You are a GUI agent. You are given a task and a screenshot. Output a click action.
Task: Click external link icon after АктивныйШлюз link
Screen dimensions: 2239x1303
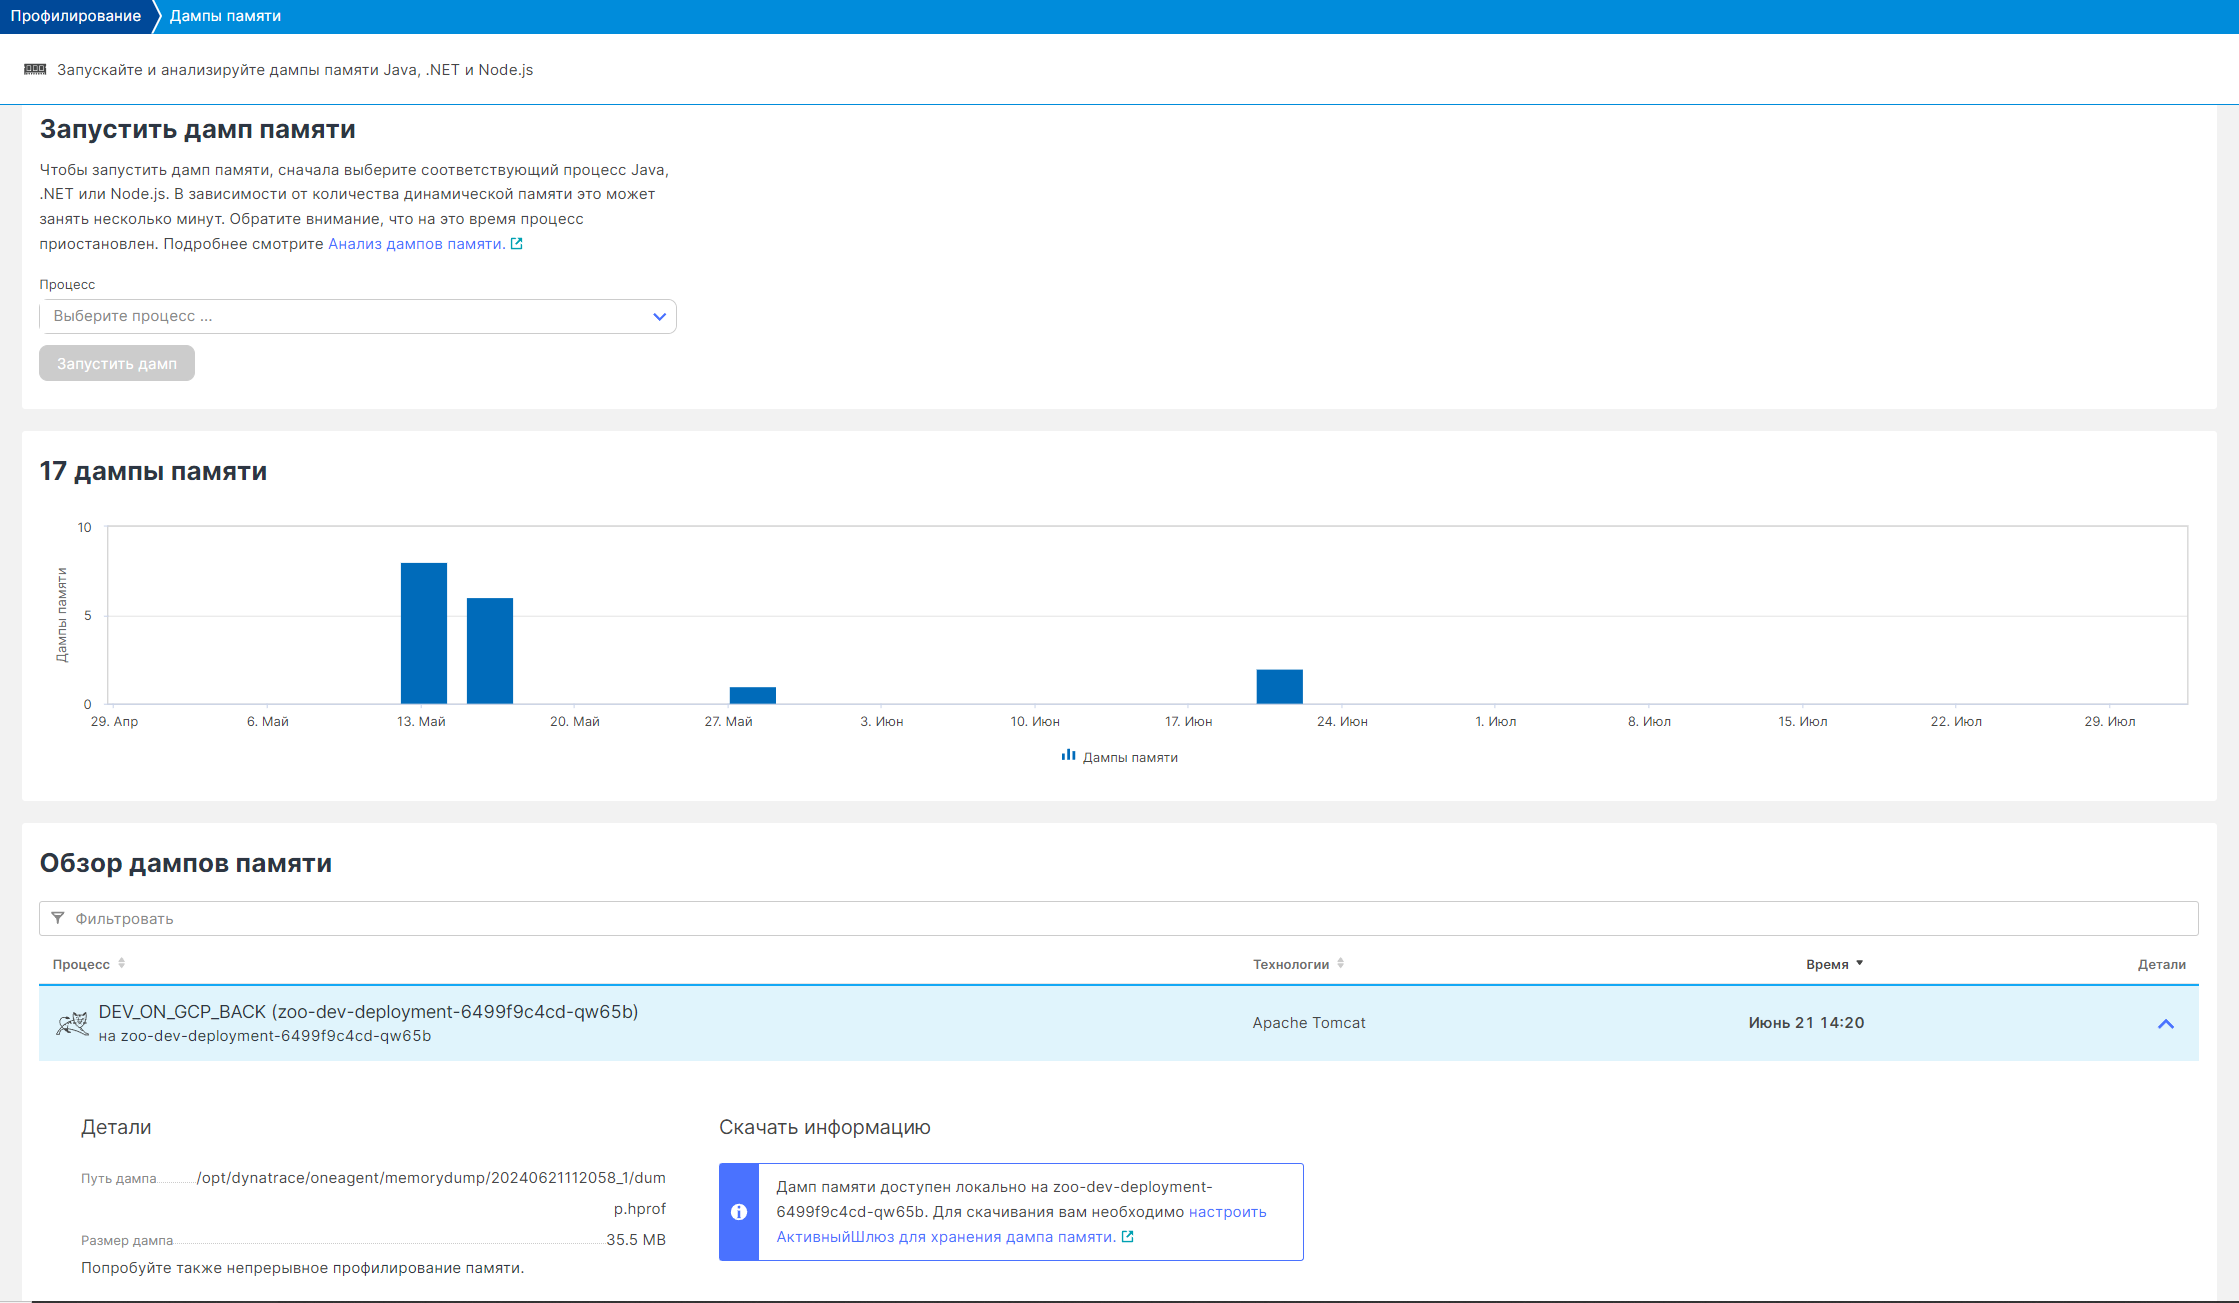coord(1128,1237)
